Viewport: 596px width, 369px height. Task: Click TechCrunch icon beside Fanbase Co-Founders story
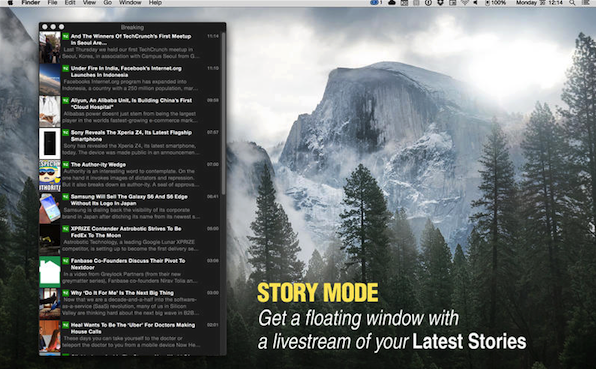(x=65, y=261)
